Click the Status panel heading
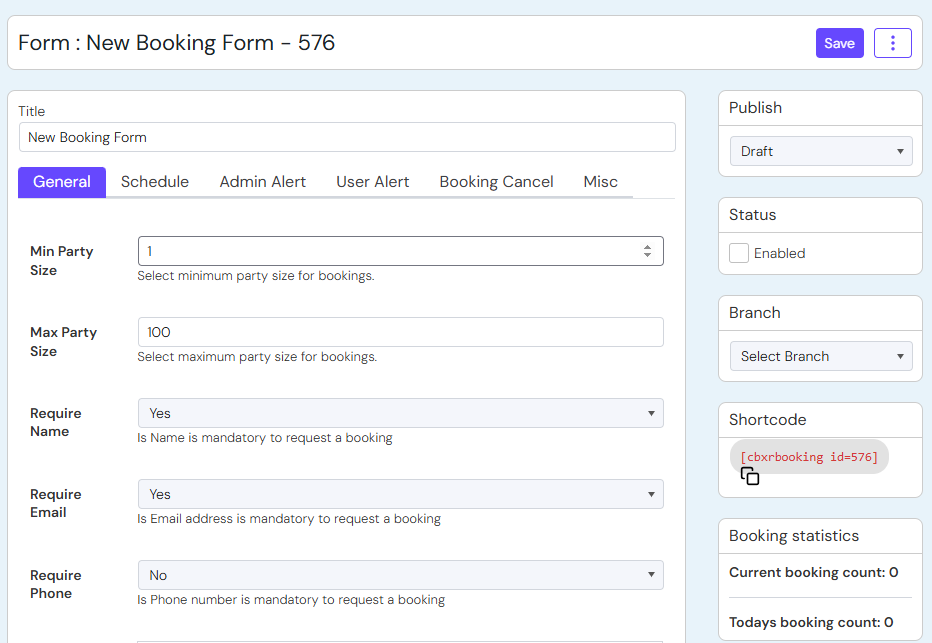This screenshot has height=643, width=932. pos(752,215)
